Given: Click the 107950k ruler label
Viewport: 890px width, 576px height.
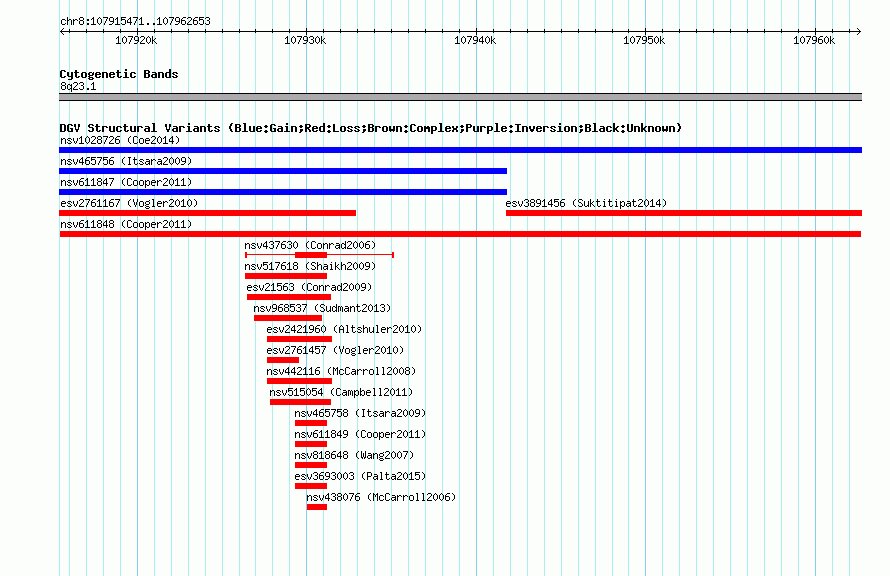Looking at the screenshot, I should (644, 40).
